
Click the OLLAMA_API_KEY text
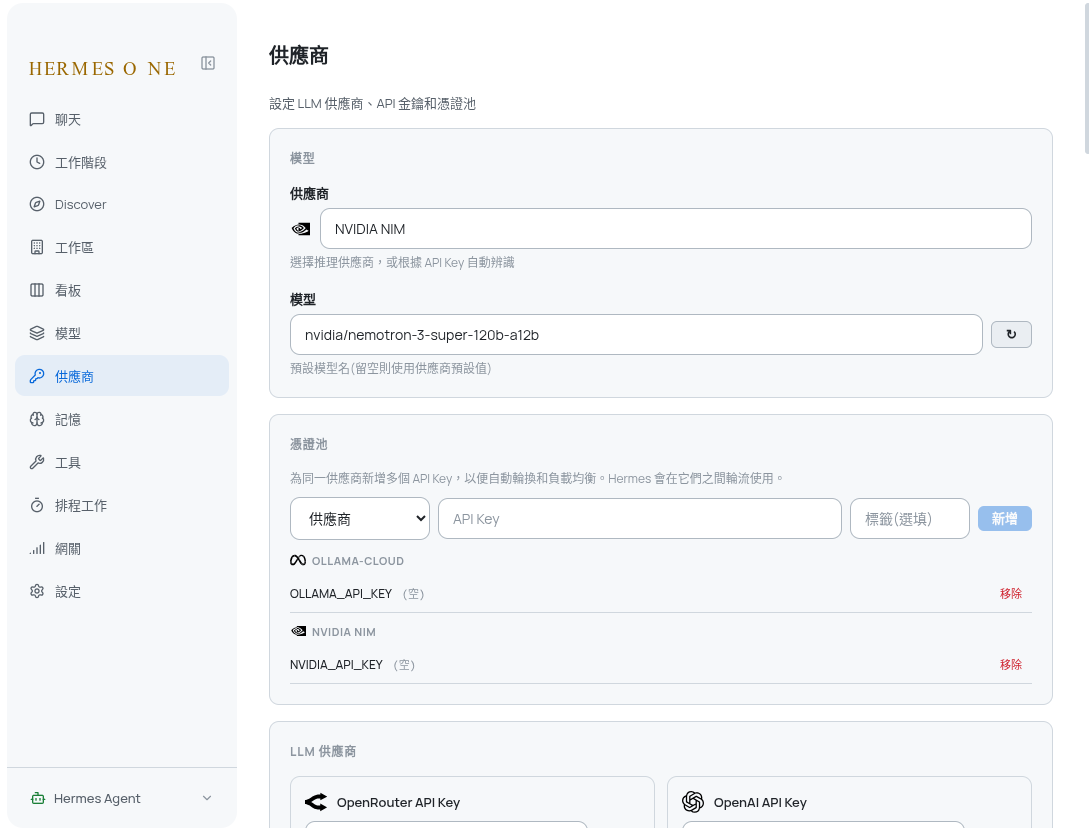pos(341,594)
